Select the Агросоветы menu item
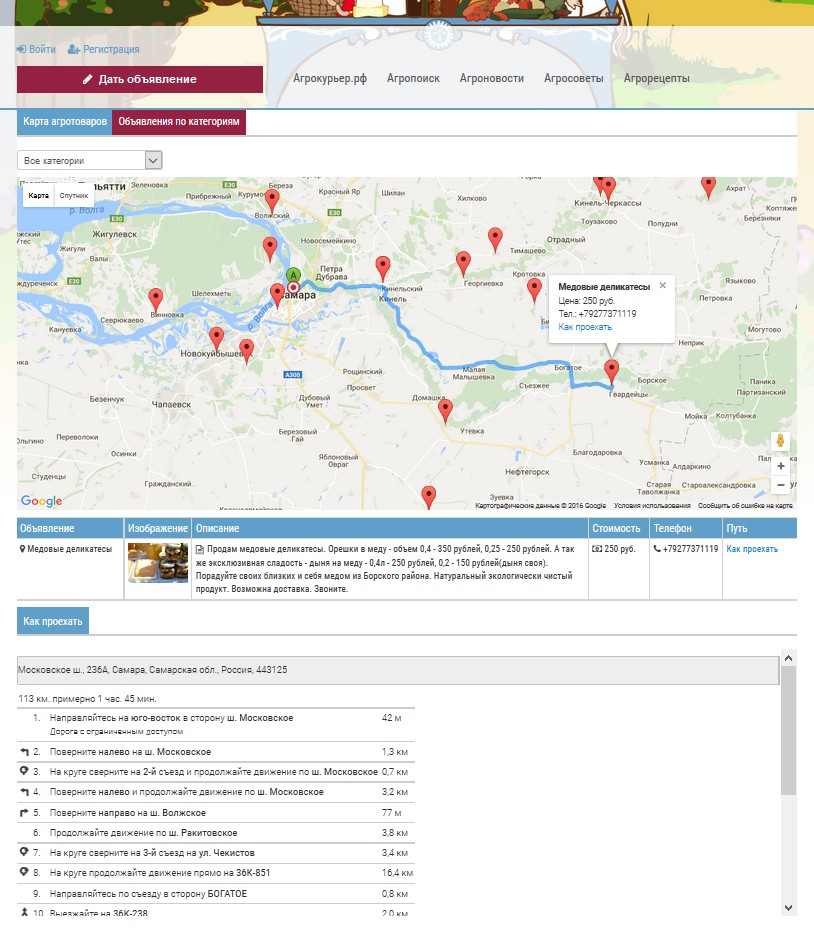The image size is (814, 934). point(573,78)
